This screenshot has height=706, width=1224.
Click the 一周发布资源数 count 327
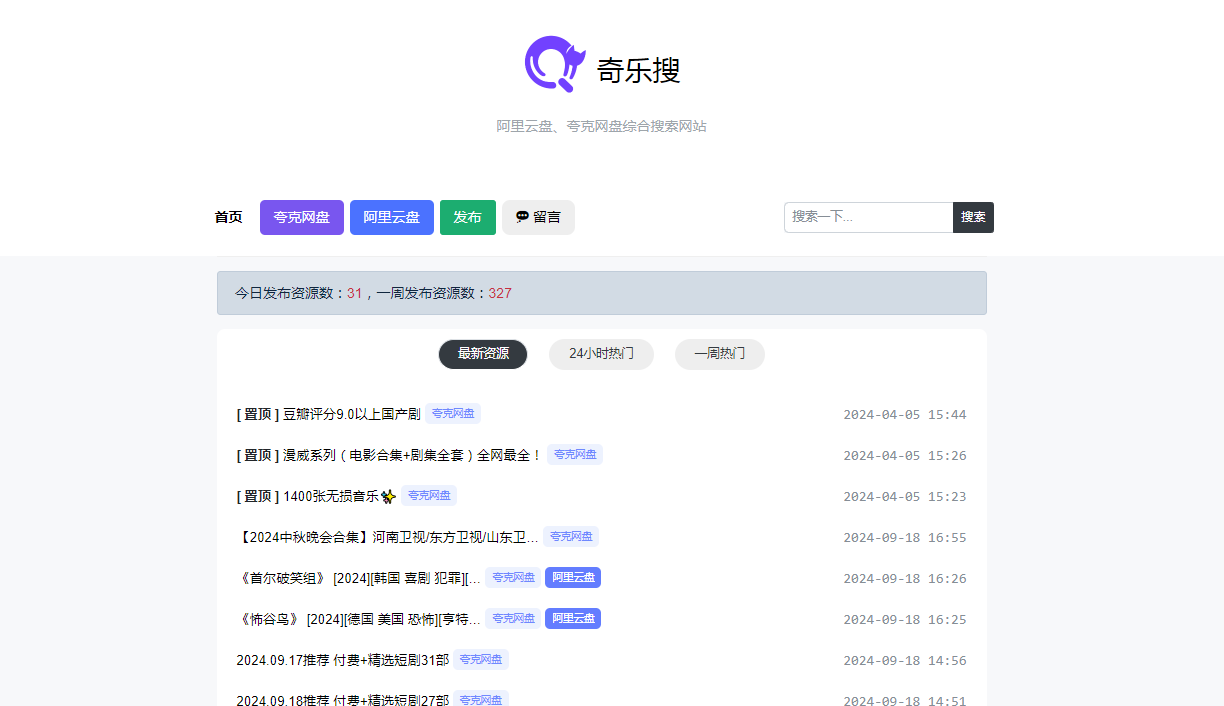(500, 293)
